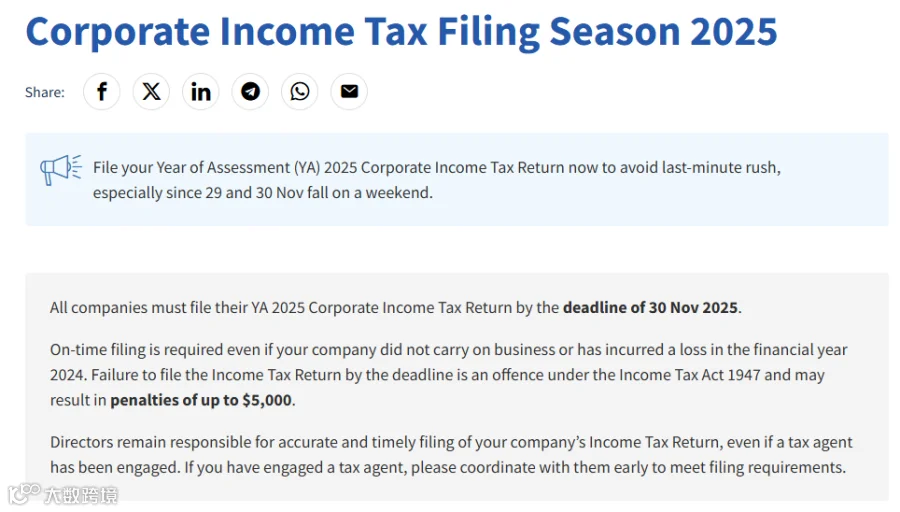Share this article on X
900x512 pixels.
click(151, 91)
